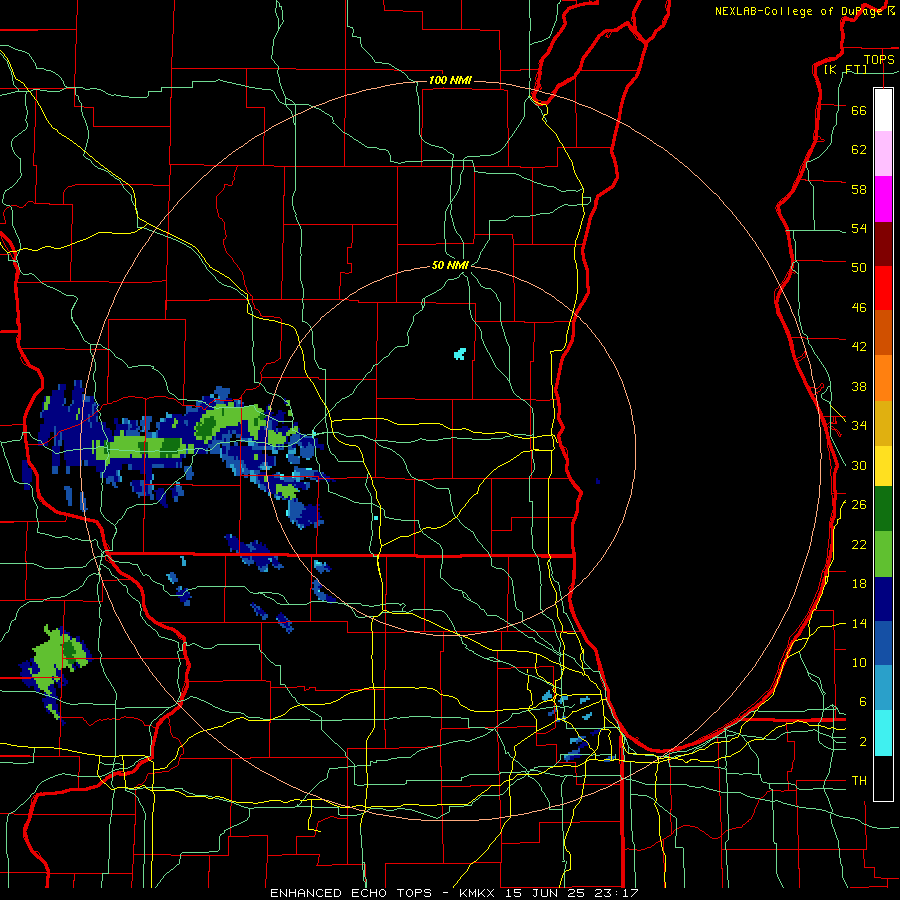The height and width of the screenshot is (900, 900).
Task: Click the dark orange legend swatch
Action: [883, 333]
